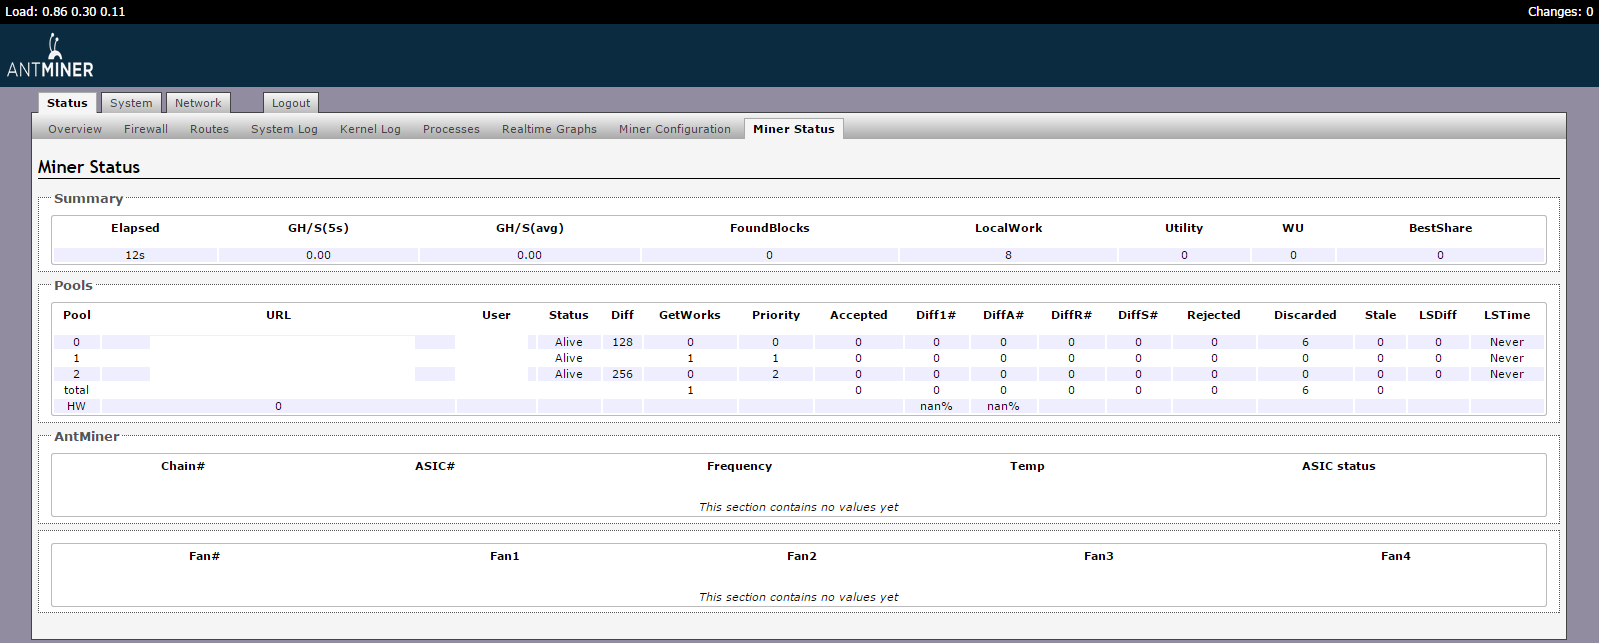Switch to the System main tab

(x=131, y=103)
